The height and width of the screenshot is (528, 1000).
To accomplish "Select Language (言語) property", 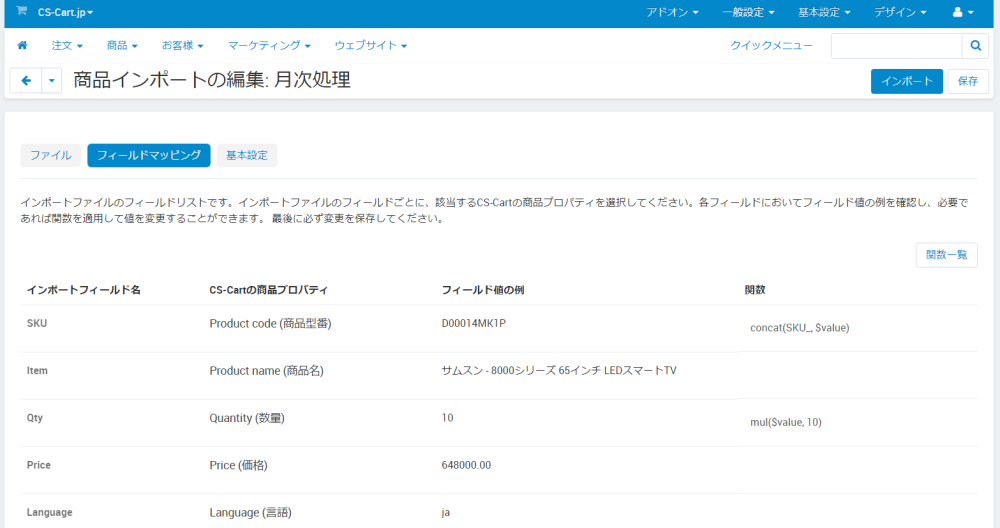I will click(250, 513).
